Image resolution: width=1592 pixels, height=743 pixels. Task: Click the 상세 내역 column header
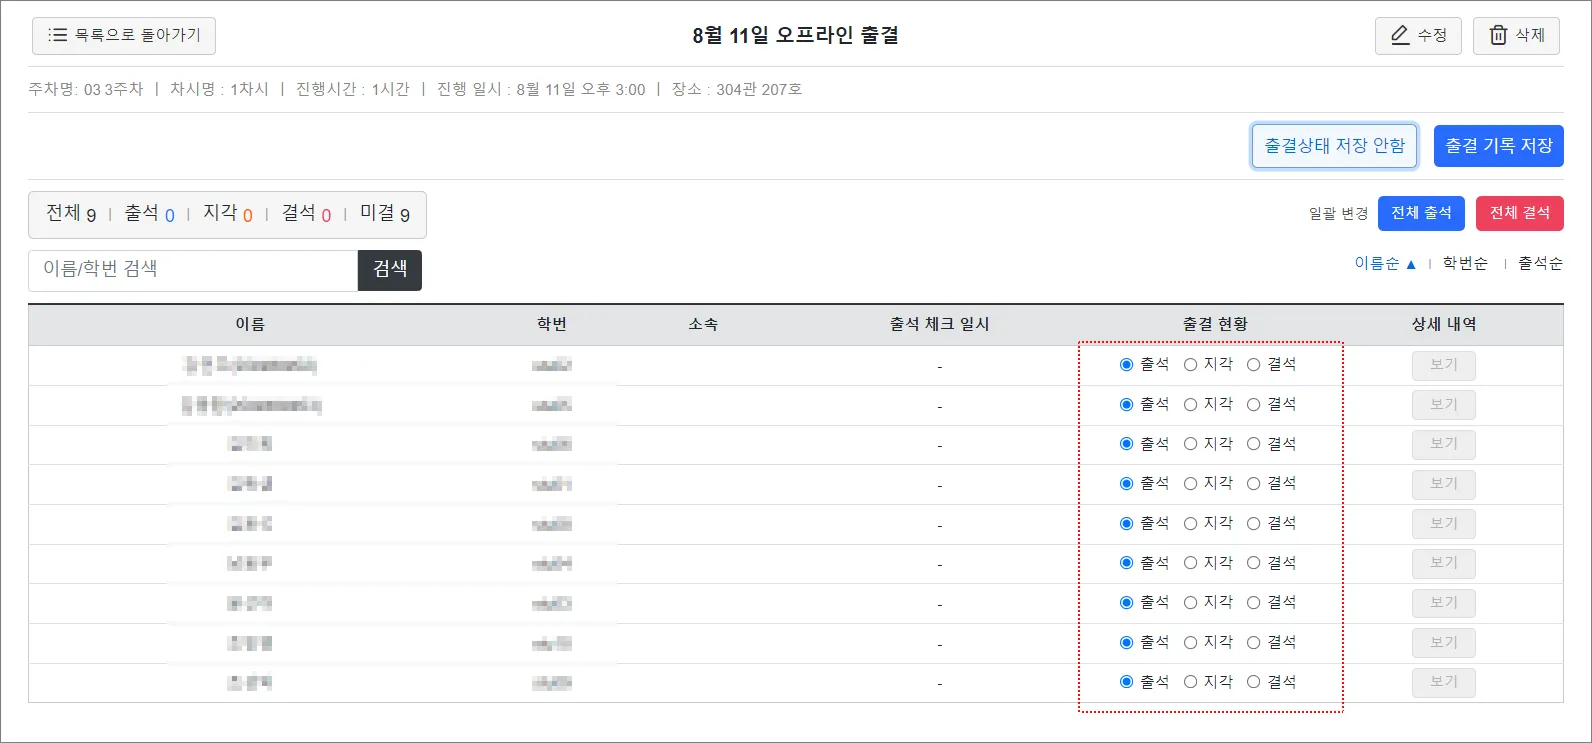pyautogui.click(x=1444, y=324)
